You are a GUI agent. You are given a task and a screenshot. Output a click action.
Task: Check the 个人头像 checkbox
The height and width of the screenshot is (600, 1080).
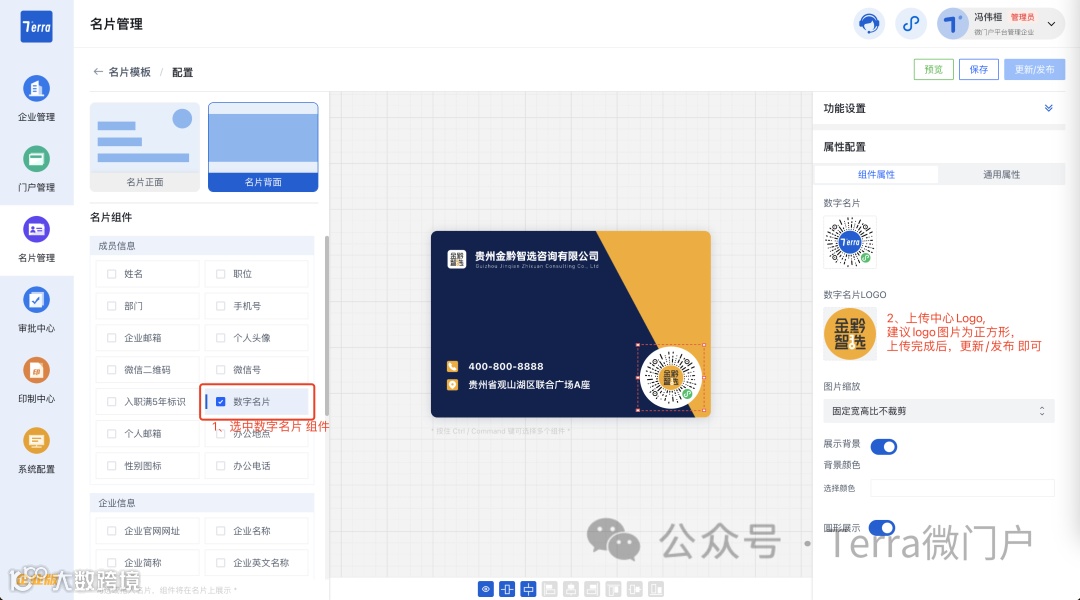pos(220,338)
